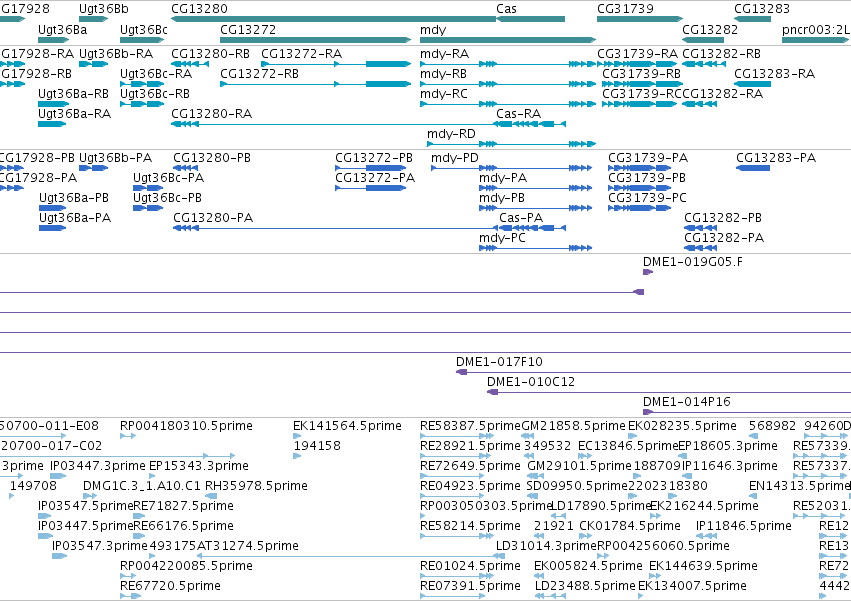Click the Cas gene label

[506, 9]
